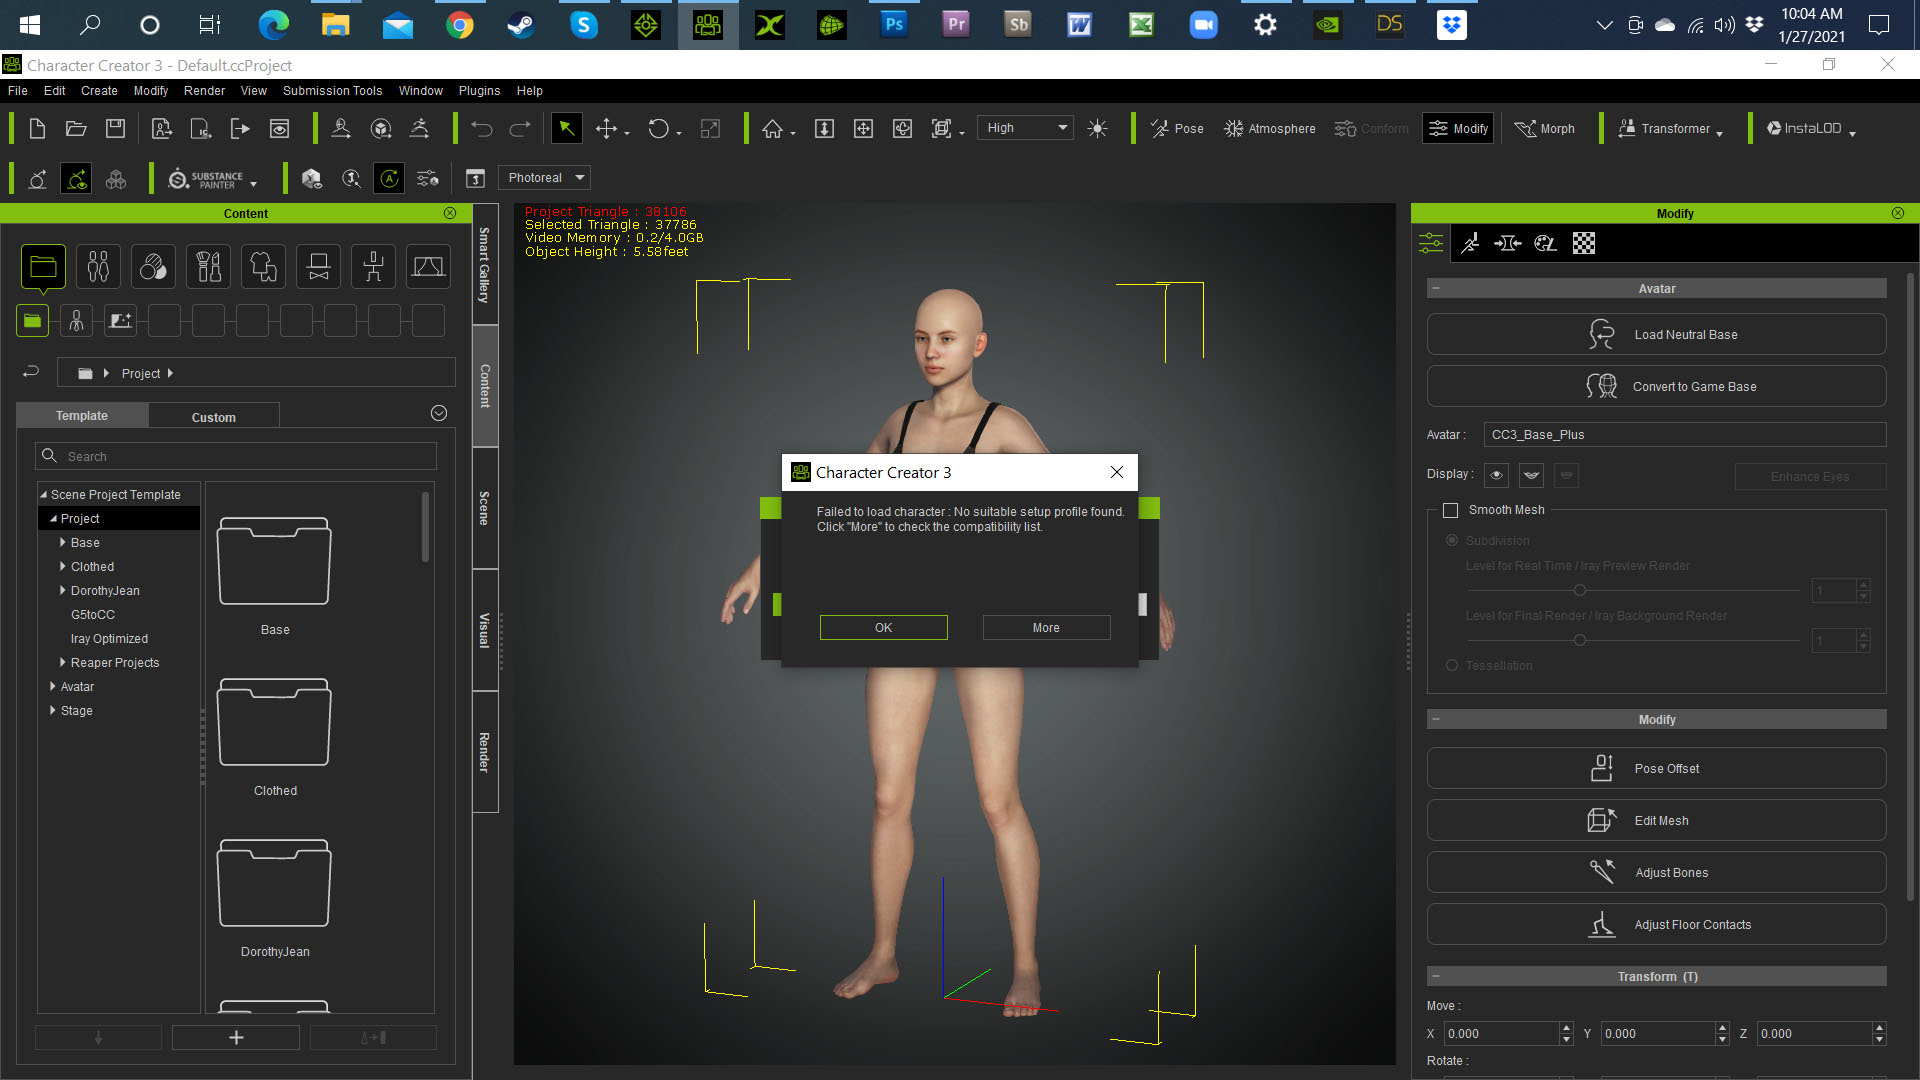
Task: Expand the DorothyJean tree folder
Action: click(x=63, y=591)
